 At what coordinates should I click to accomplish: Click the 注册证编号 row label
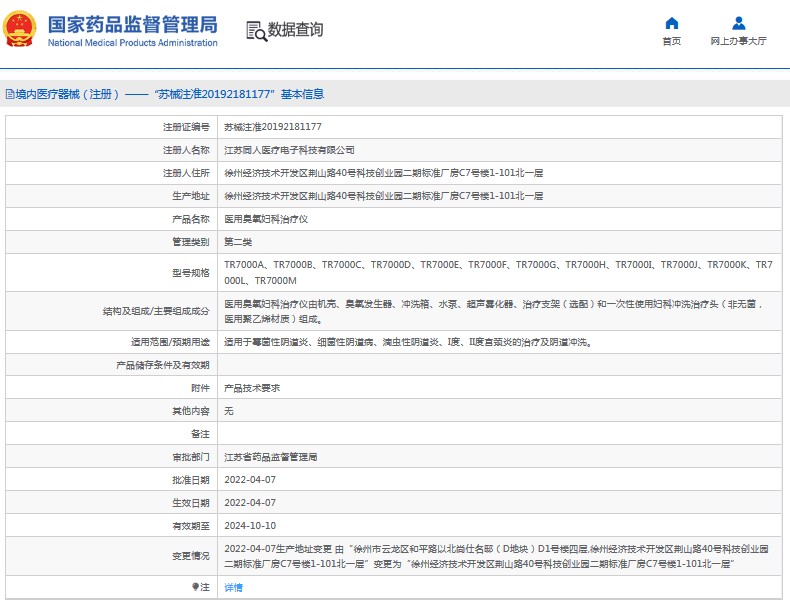coord(186,127)
